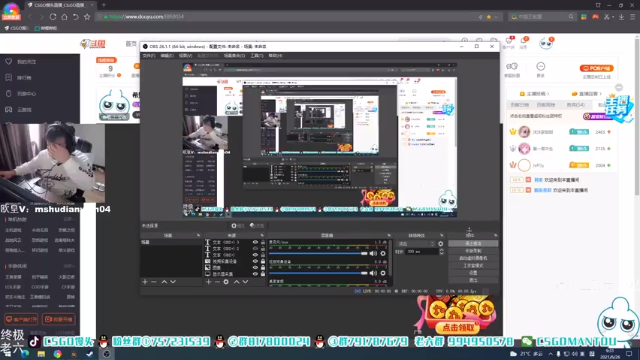Image resolution: width=640 pixels, height=360 pixels.
Task: Toggle visibility of 图像 source
Action: point(255,268)
